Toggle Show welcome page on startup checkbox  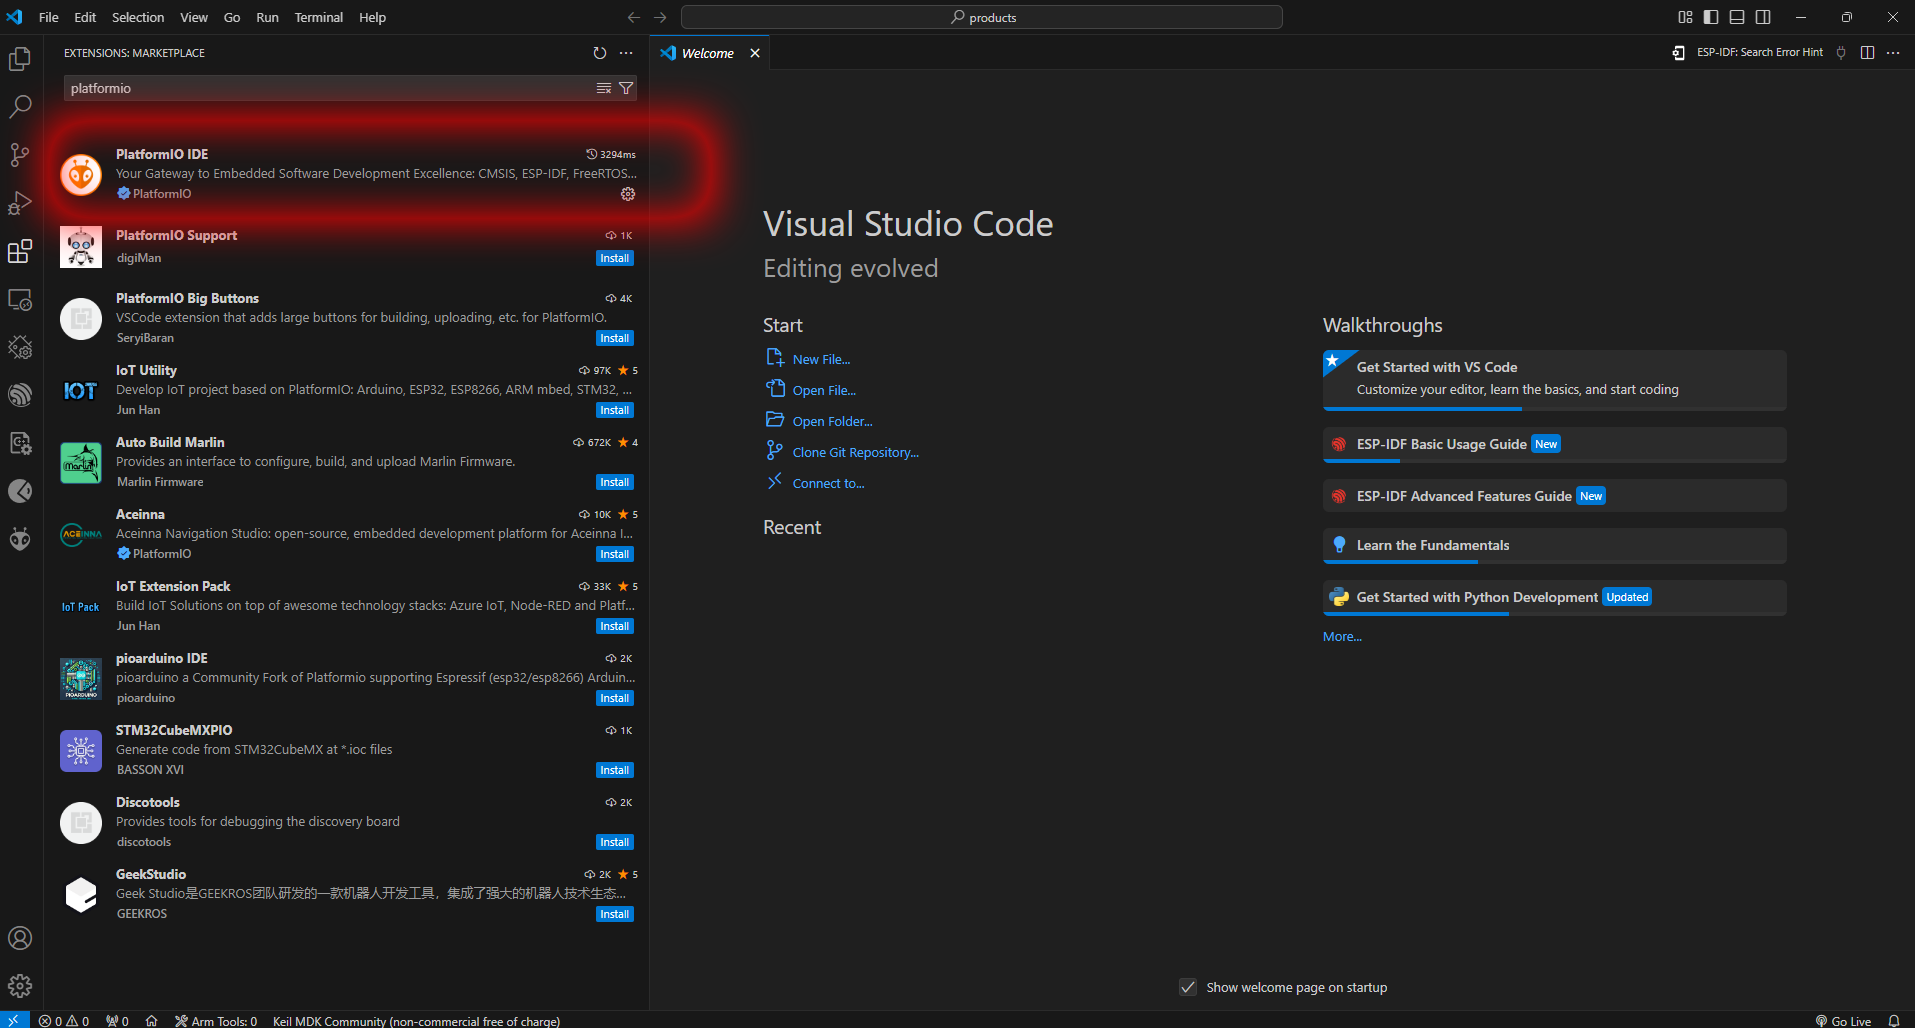pos(1188,987)
